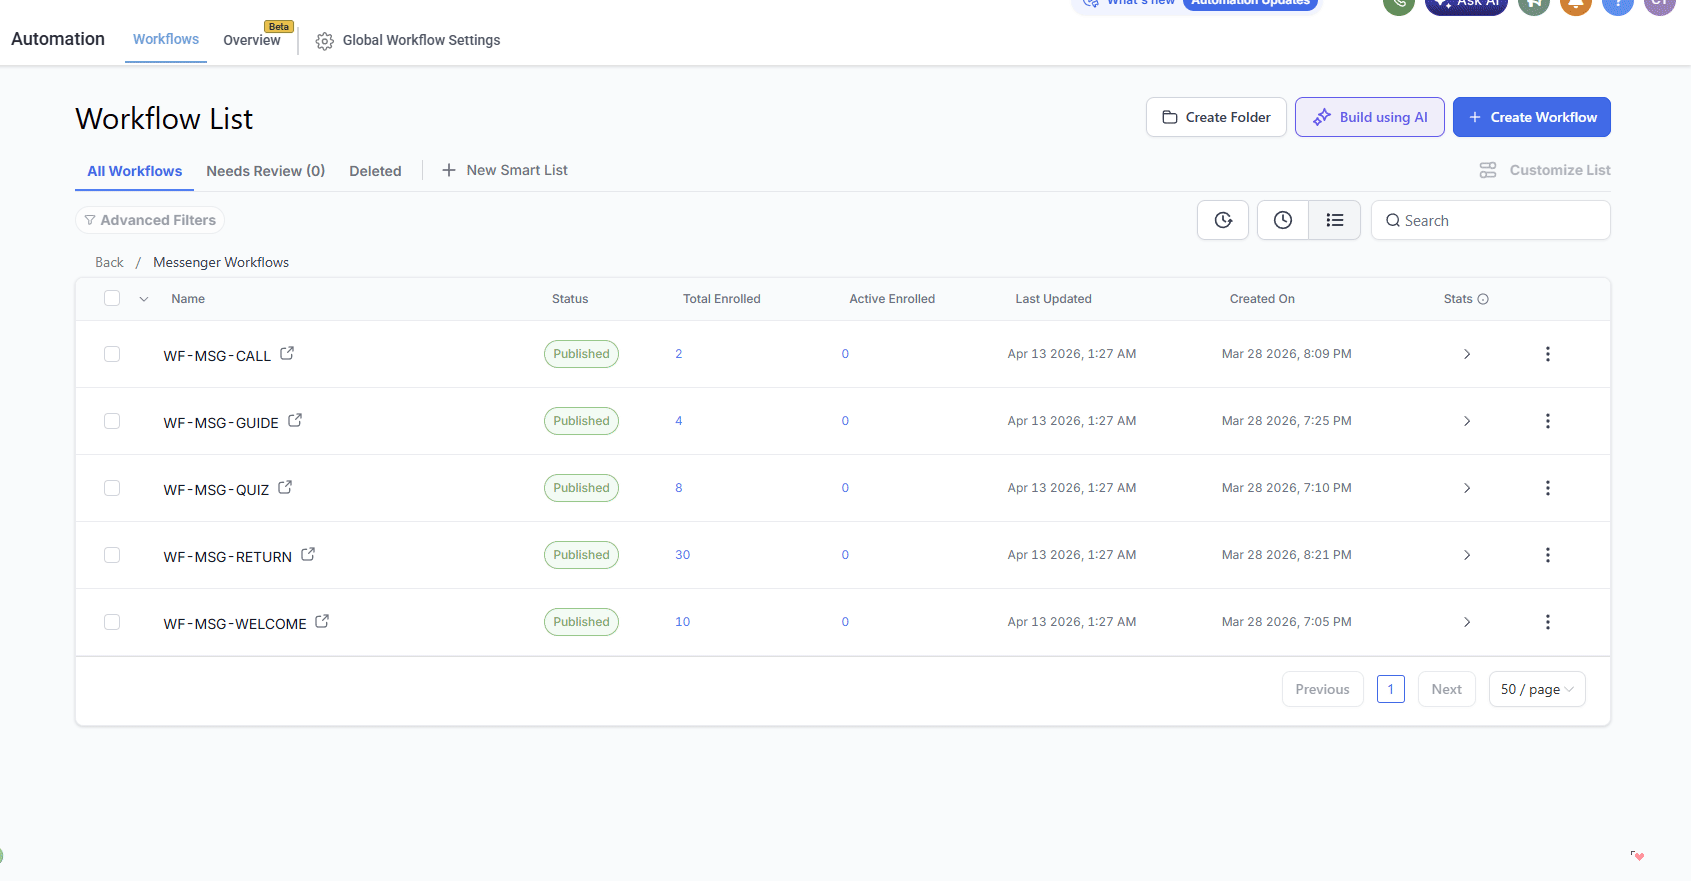
Task: Tick the select-all checkbox in table header
Action: tap(112, 298)
